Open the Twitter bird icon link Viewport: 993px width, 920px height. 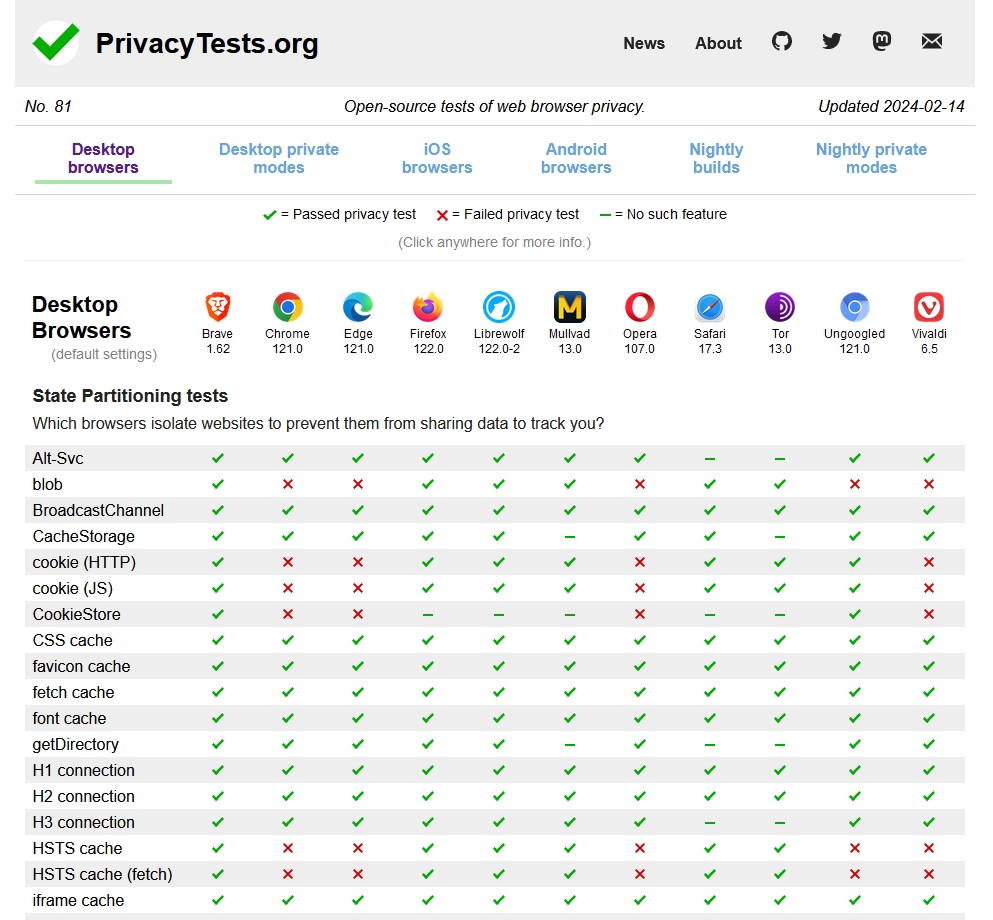pos(832,42)
